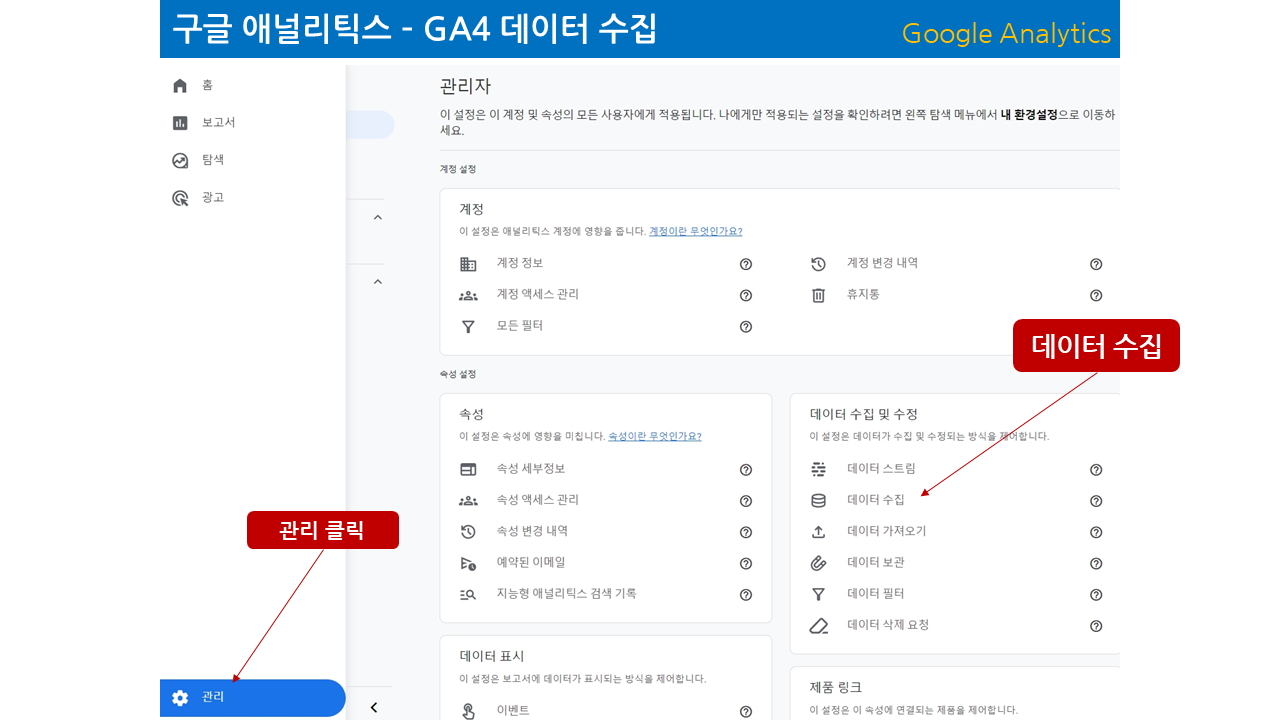
Task: Show help for 데이터 수집
Action: [x=1096, y=501]
